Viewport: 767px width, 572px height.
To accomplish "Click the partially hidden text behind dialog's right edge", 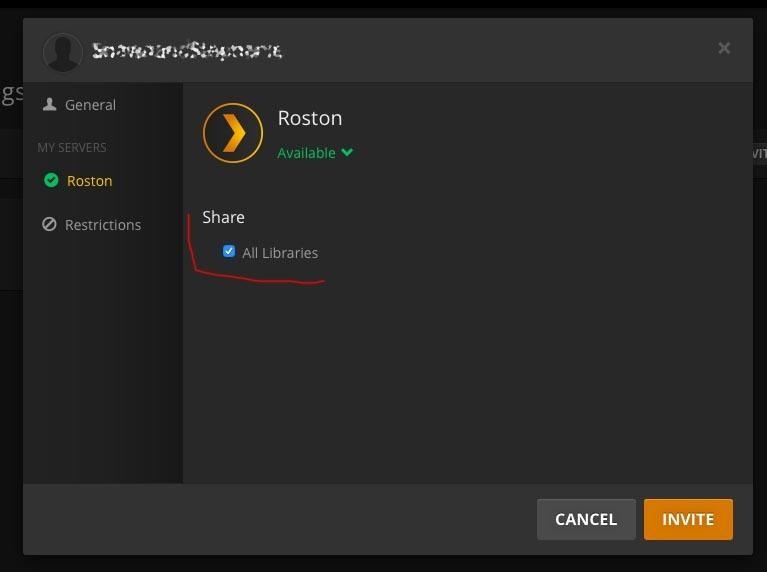I will coord(759,154).
